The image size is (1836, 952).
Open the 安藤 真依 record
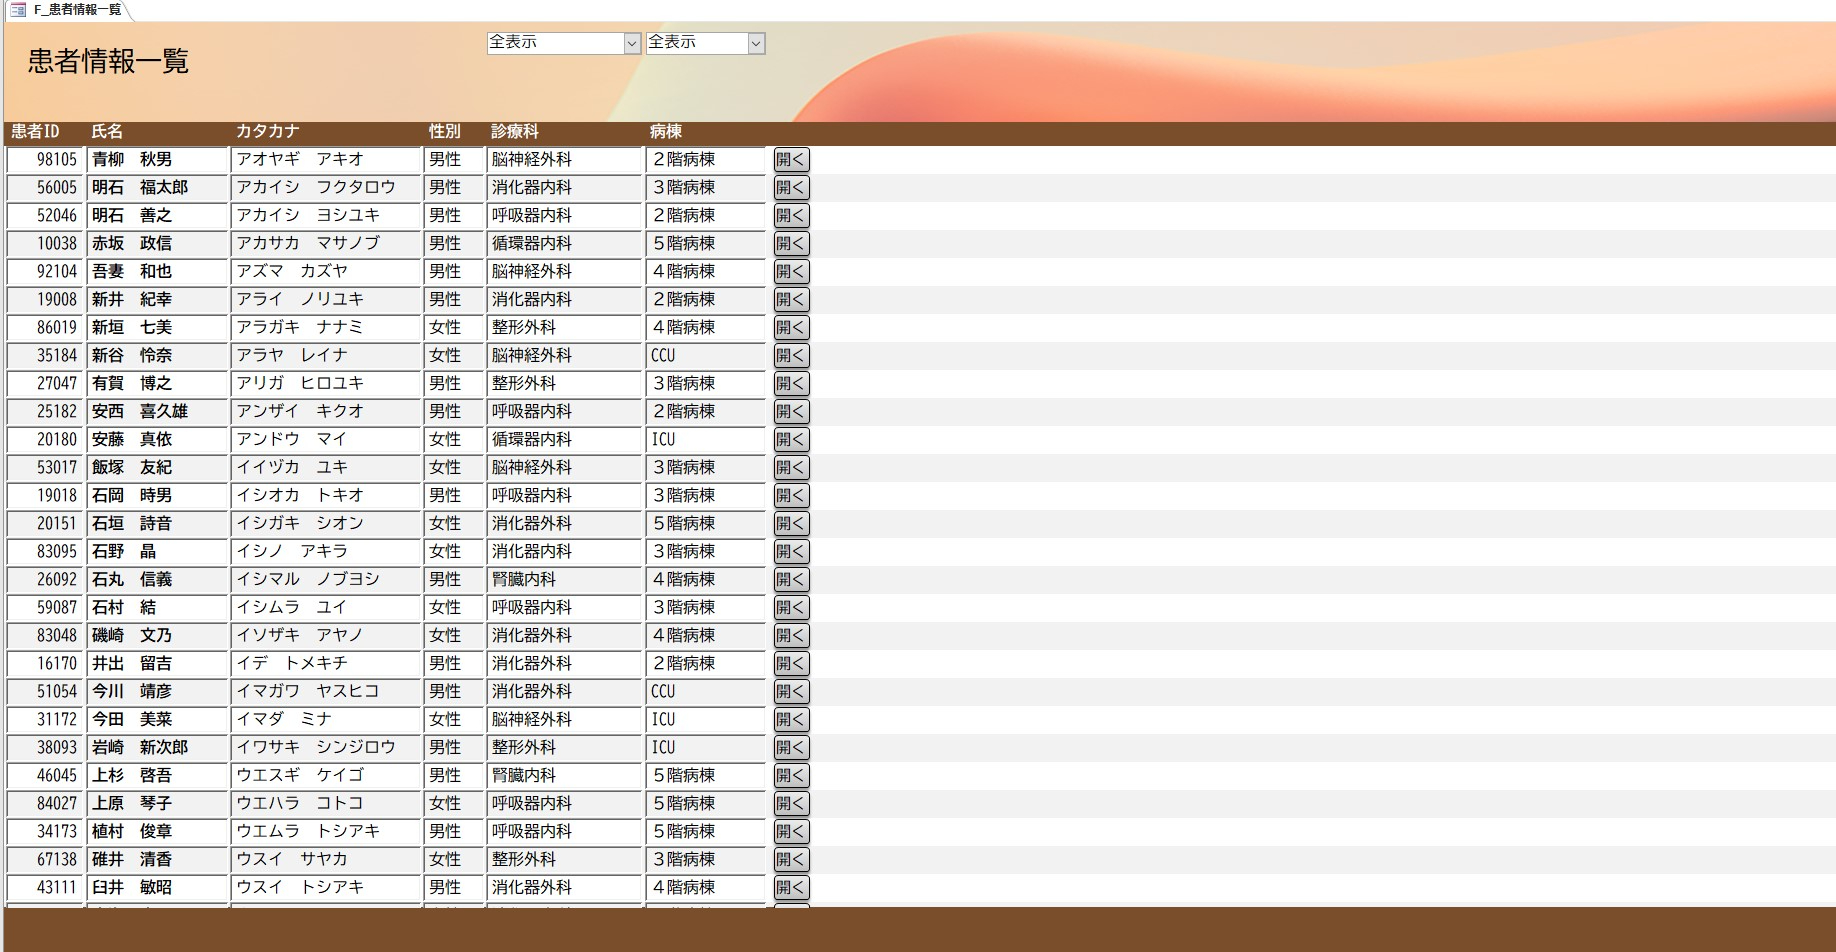pyautogui.click(x=791, y=439)
